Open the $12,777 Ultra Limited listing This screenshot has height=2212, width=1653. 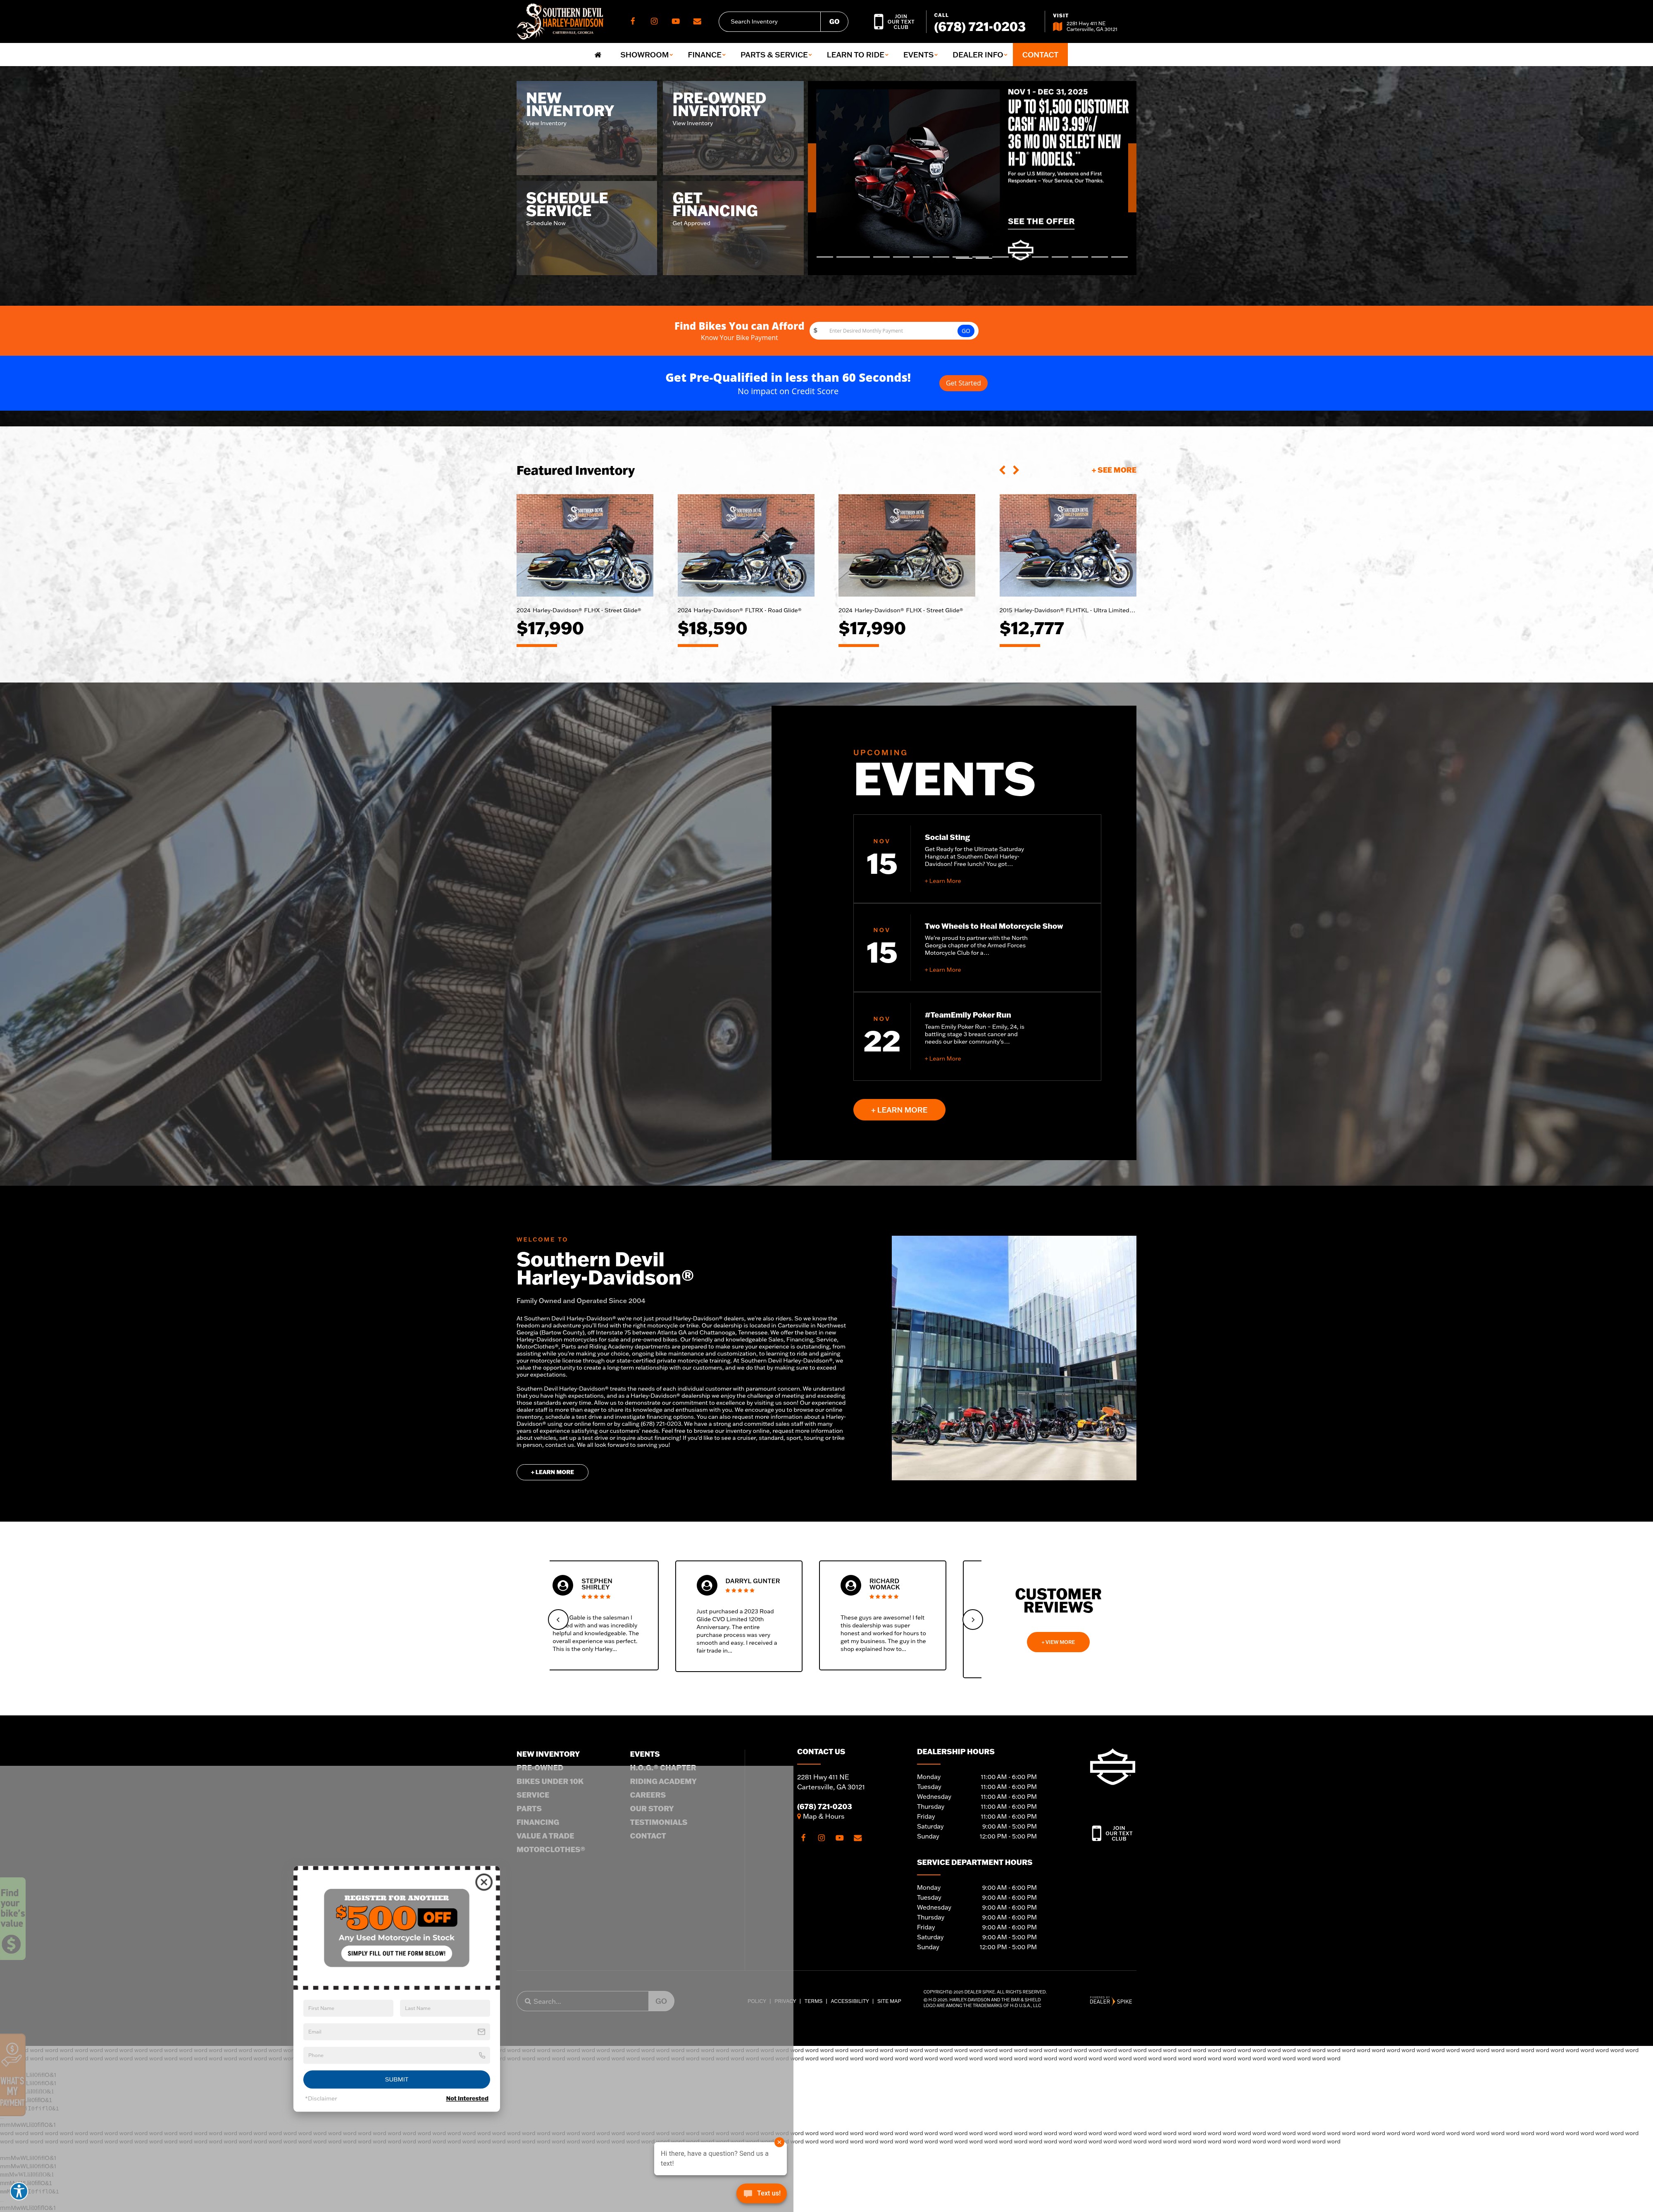click(1067, 570)
